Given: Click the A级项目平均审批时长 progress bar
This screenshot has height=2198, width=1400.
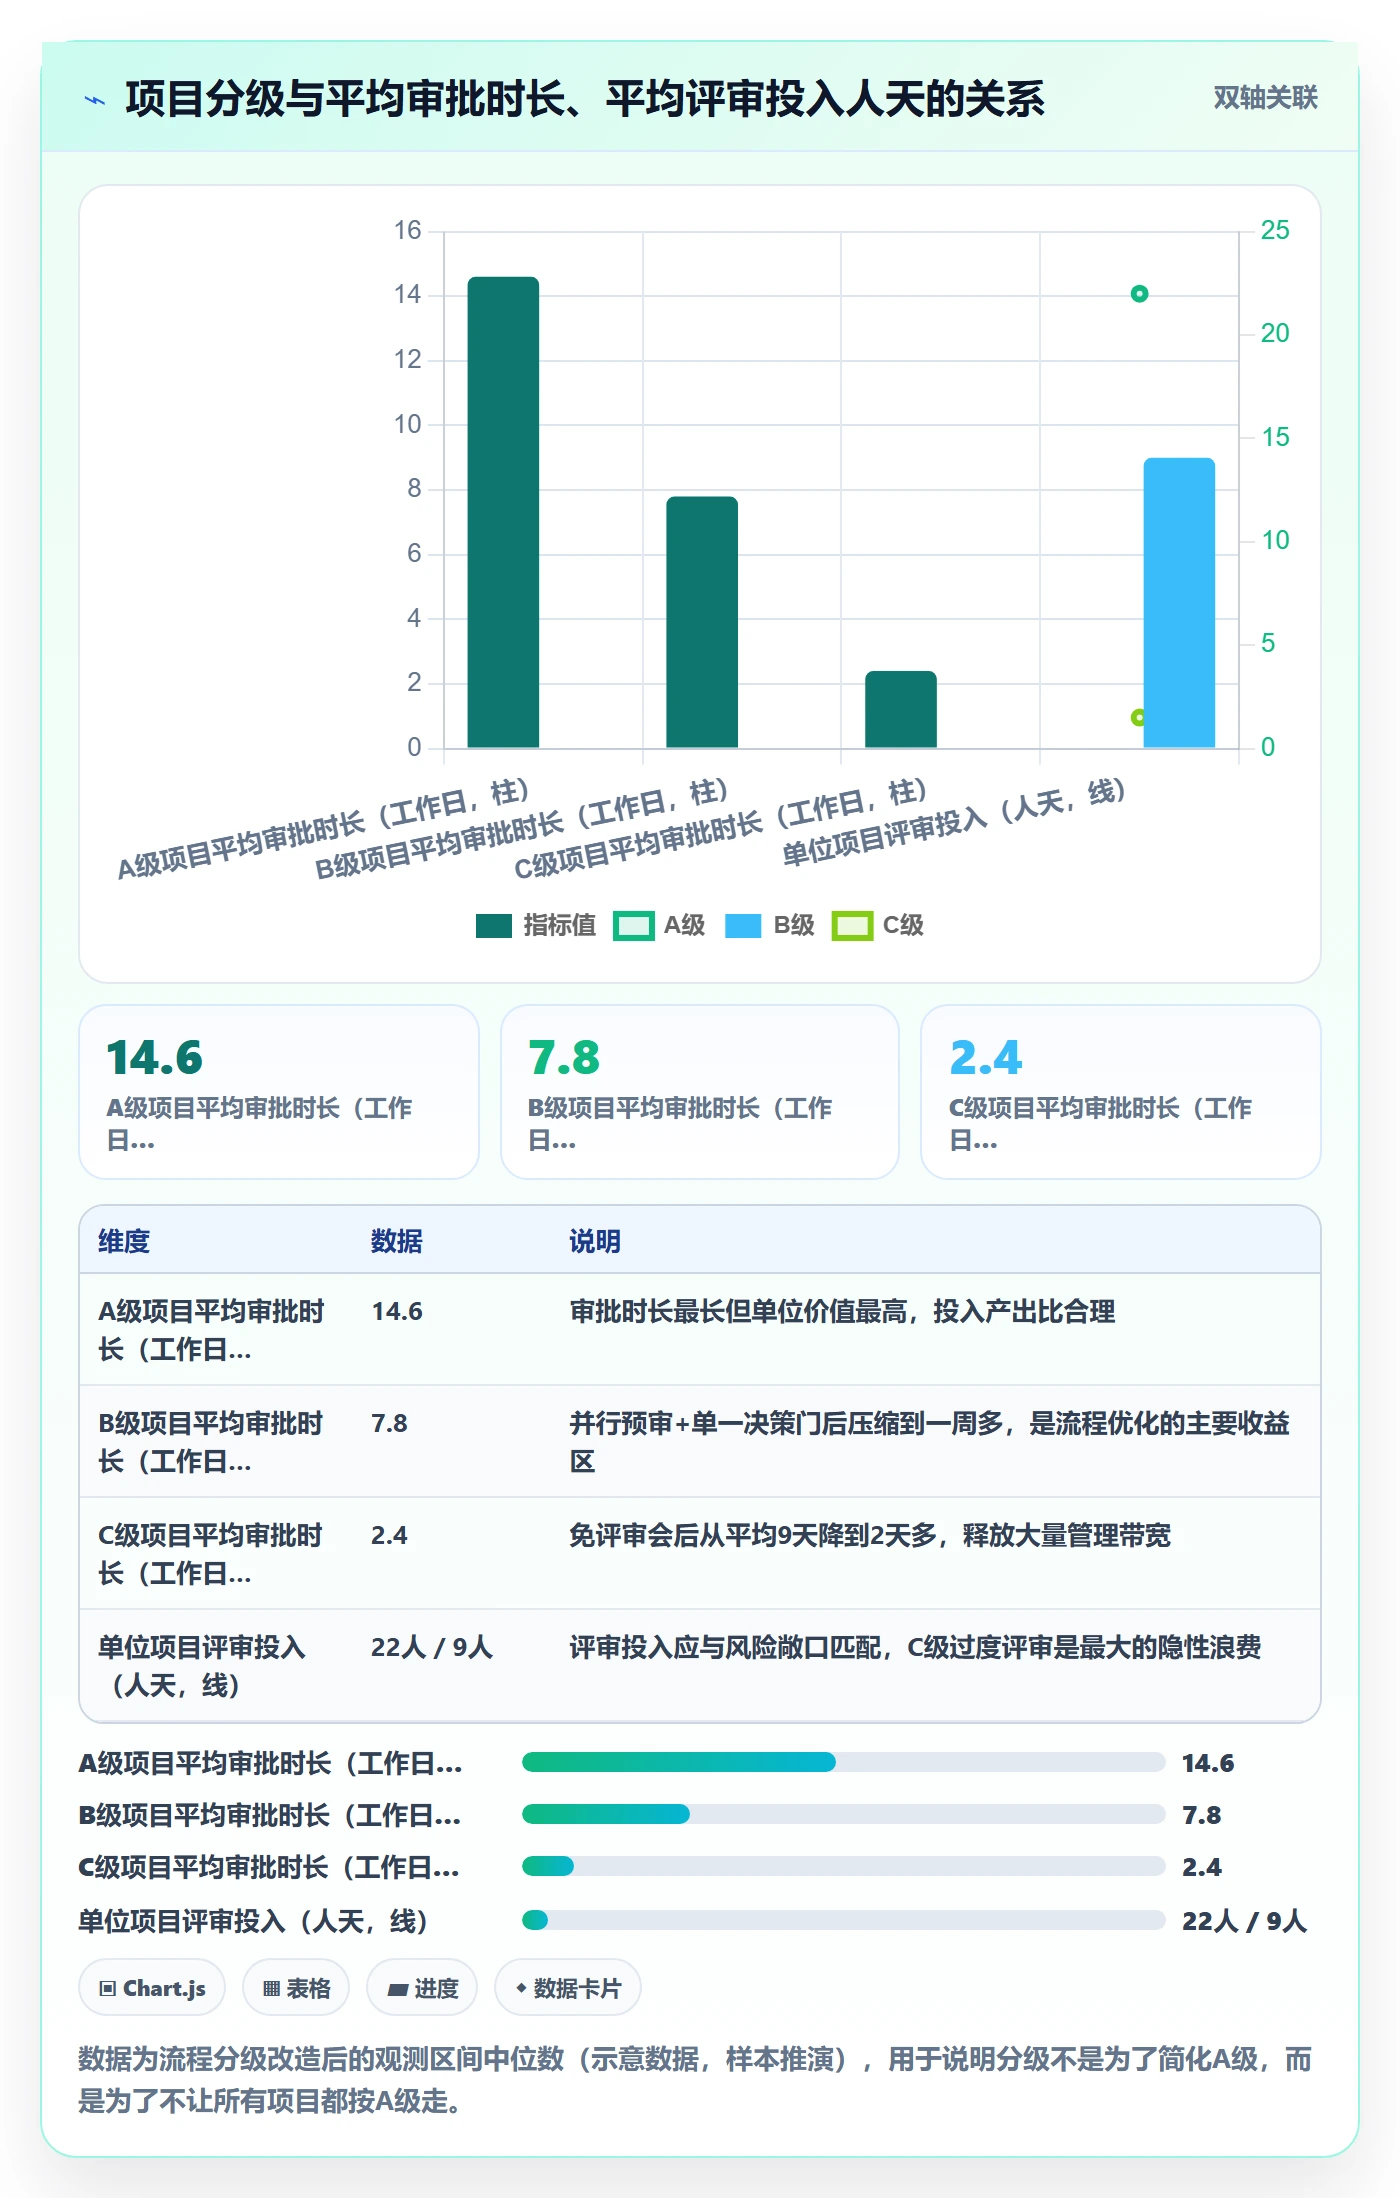Looking at the screenshot, I should [843, 1762].
